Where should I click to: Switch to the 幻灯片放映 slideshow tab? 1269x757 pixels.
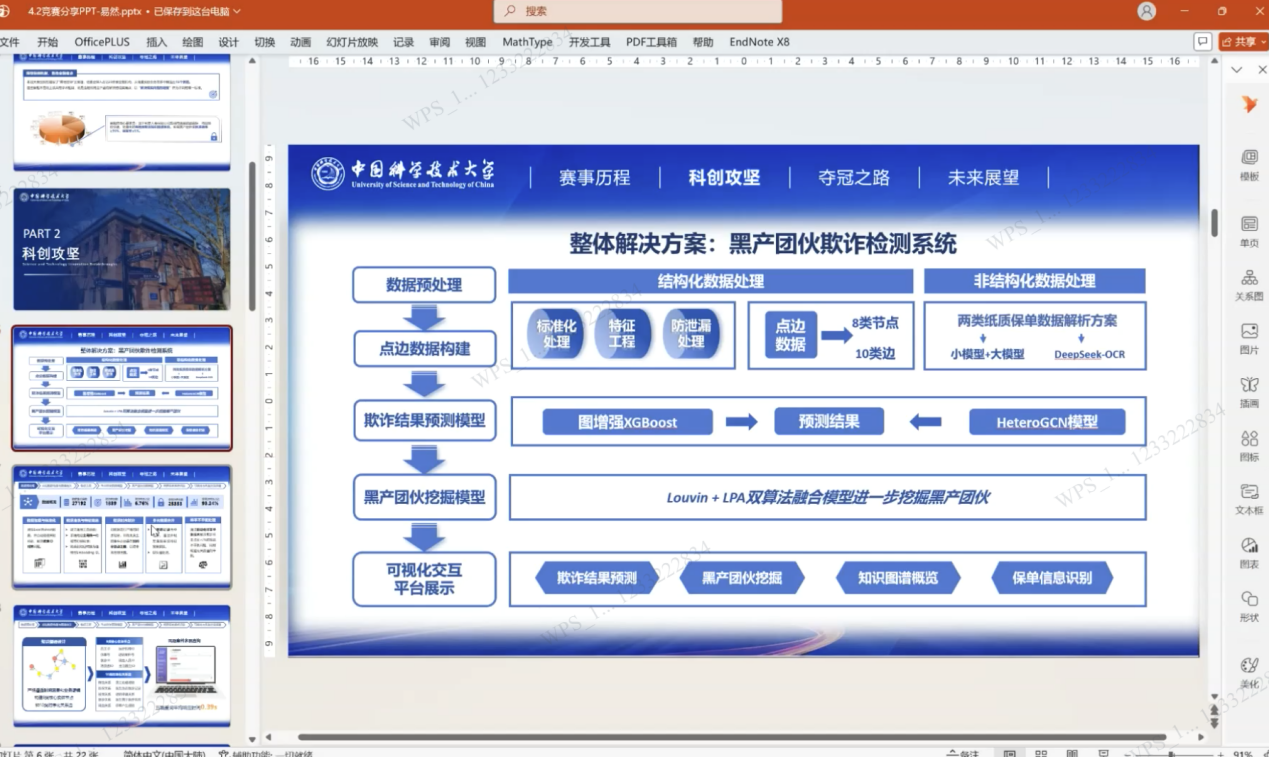coord(352,42)
